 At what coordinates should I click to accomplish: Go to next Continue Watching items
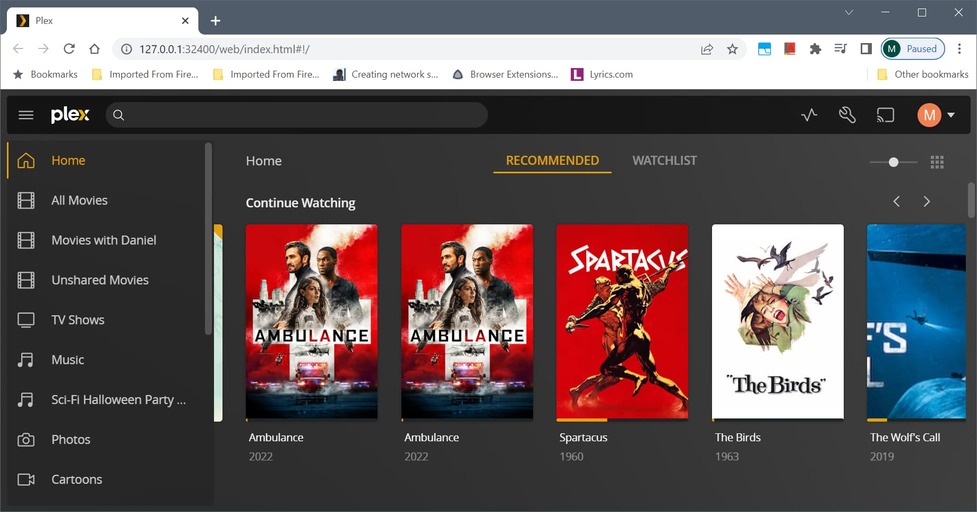pos(927,201)
